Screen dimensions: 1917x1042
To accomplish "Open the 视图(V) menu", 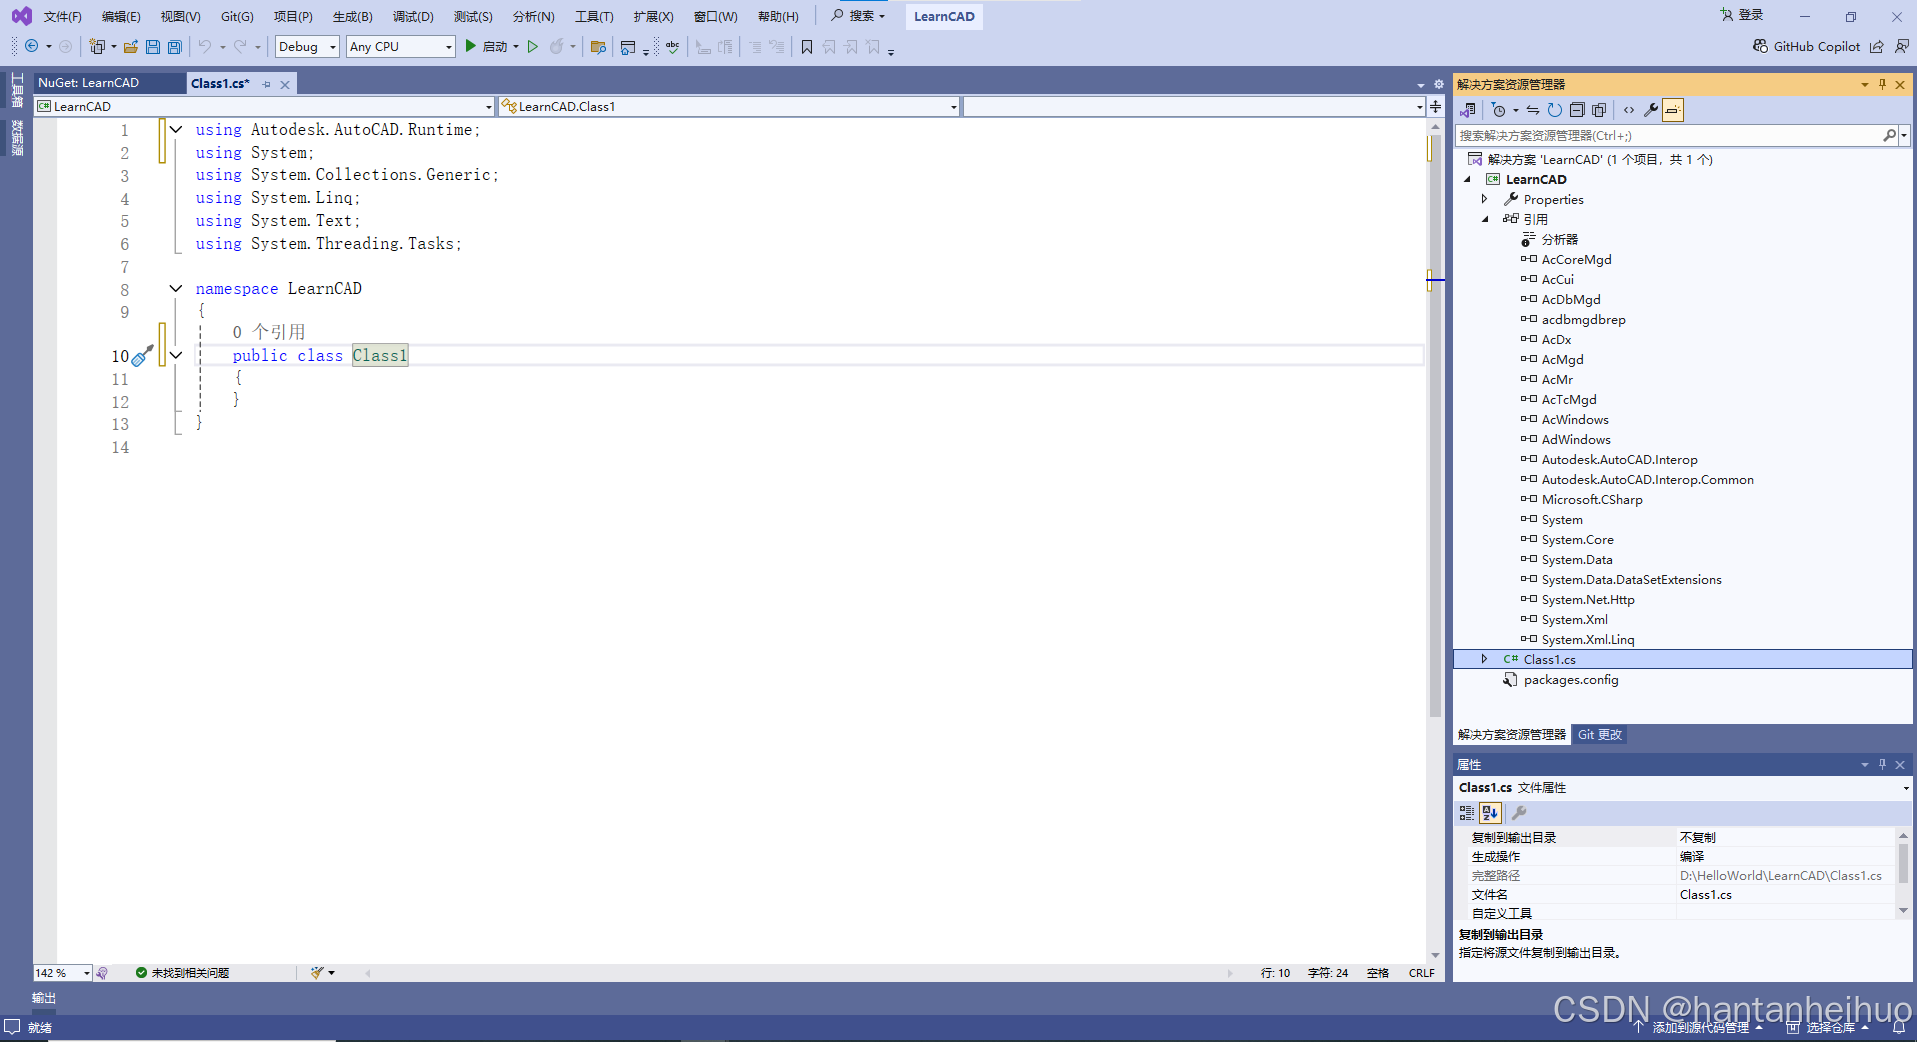I will (180, 16).
